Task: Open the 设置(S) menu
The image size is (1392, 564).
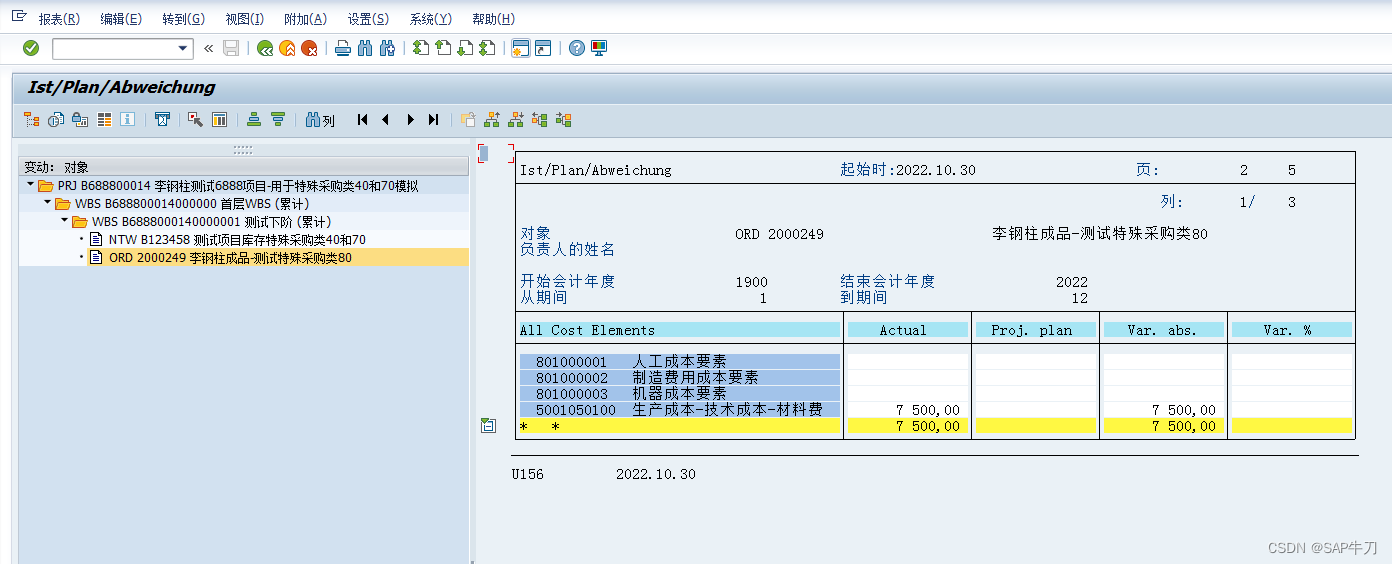Action: [x=368, y=19]
